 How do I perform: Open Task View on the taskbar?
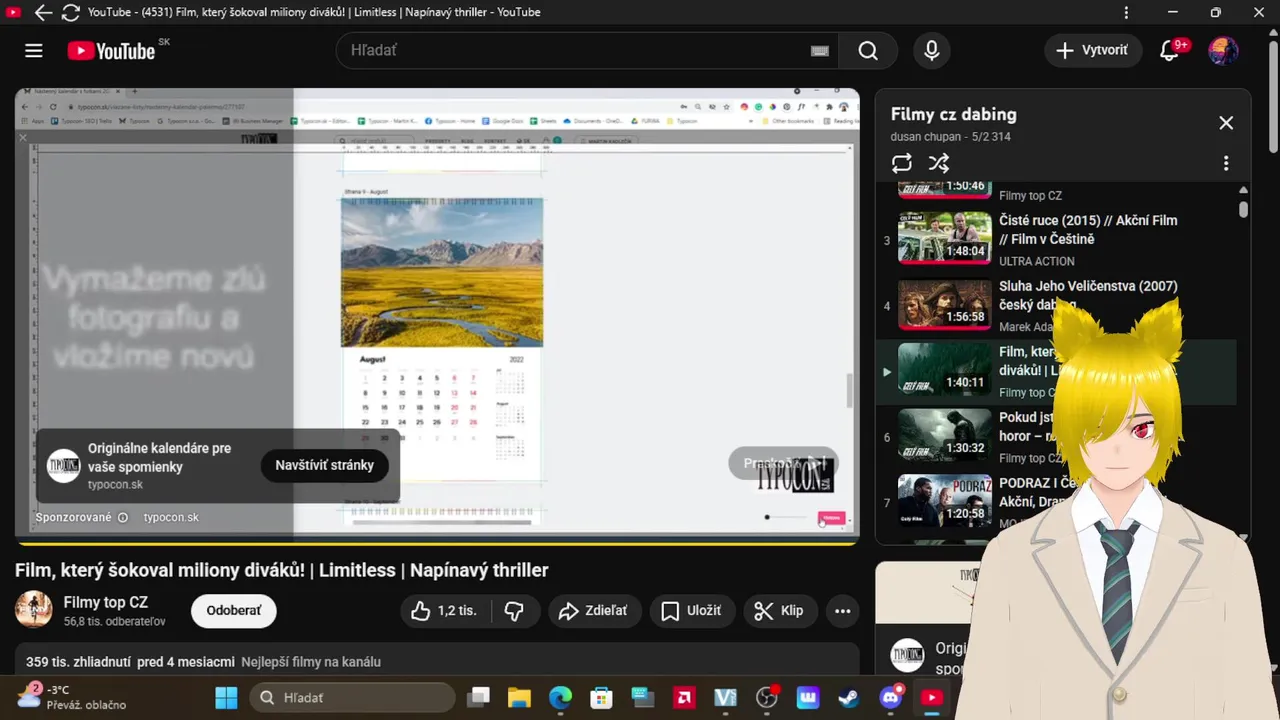coord(480,697)
